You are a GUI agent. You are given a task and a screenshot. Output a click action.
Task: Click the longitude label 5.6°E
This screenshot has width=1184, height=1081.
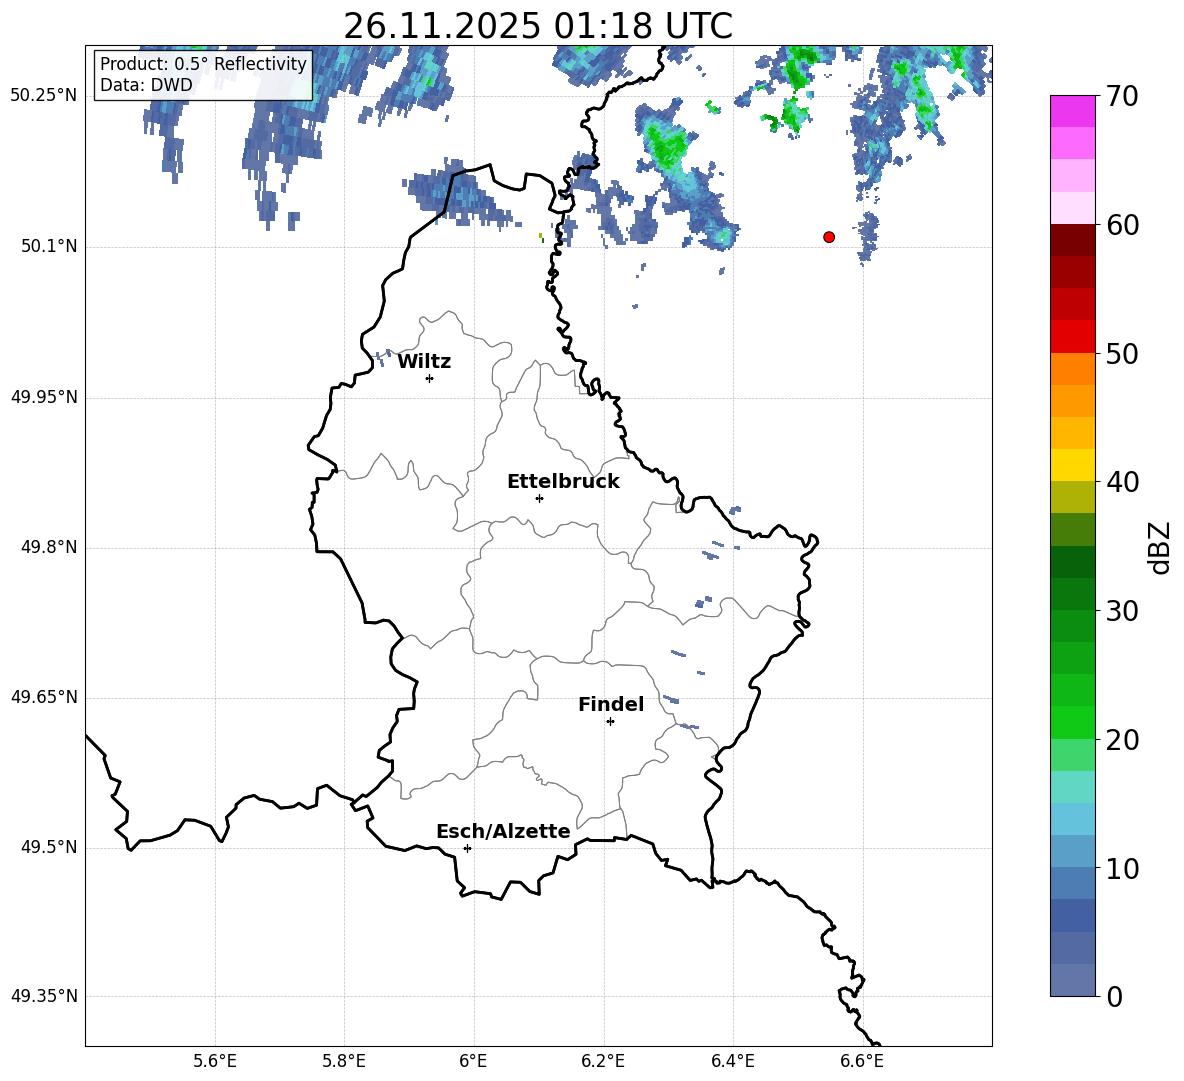pyautogui.click(x=215, y=1061)
